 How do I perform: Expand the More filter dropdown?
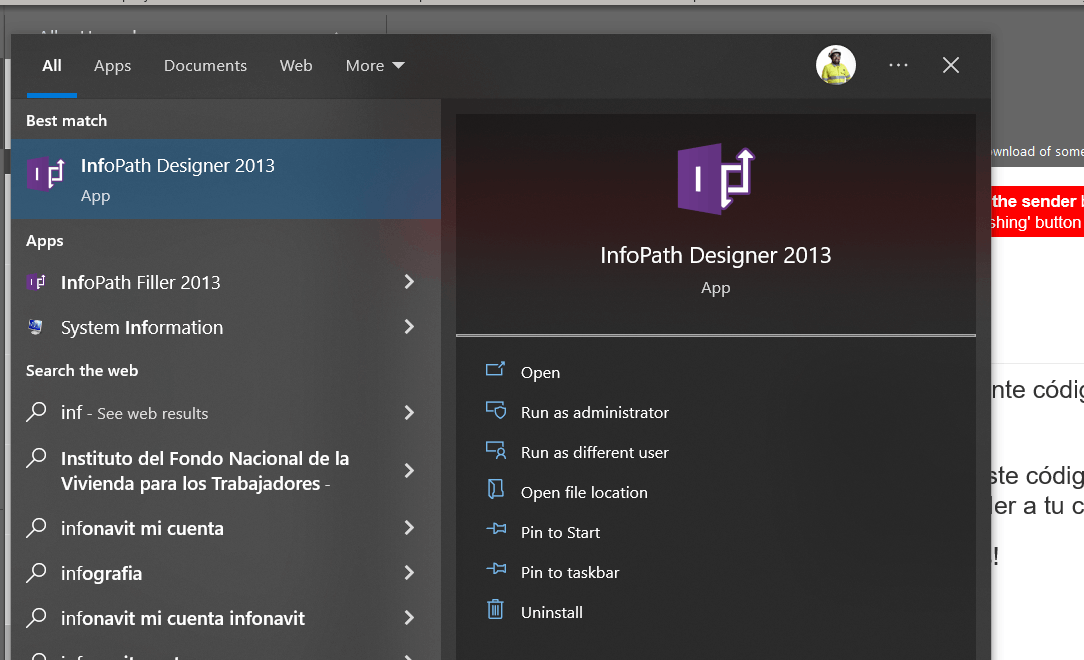click(375, 66)
